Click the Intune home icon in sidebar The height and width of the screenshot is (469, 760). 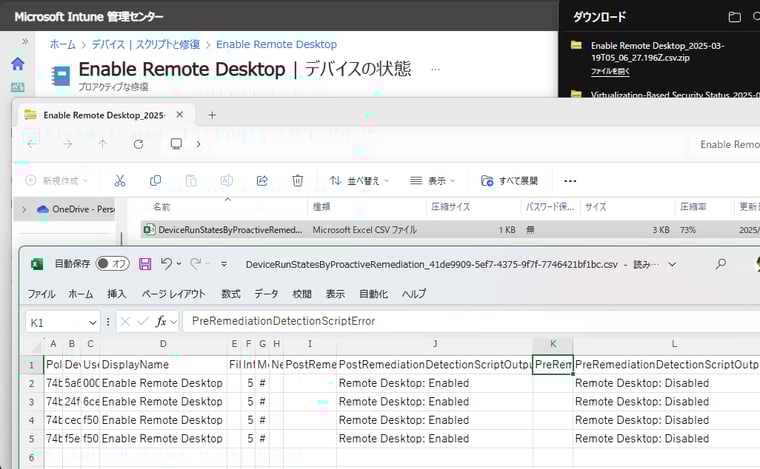18,63
